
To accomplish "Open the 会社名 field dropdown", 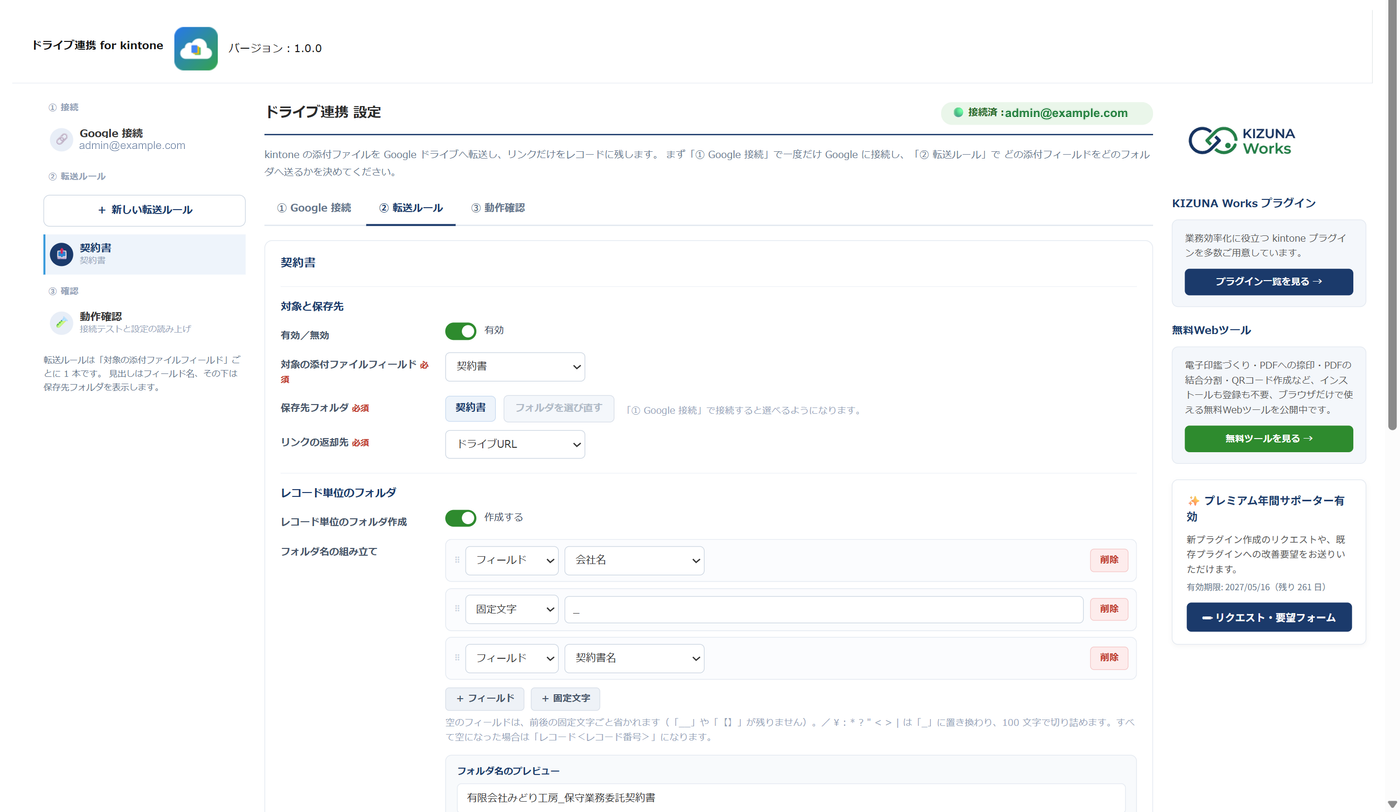I will point(634,560).
